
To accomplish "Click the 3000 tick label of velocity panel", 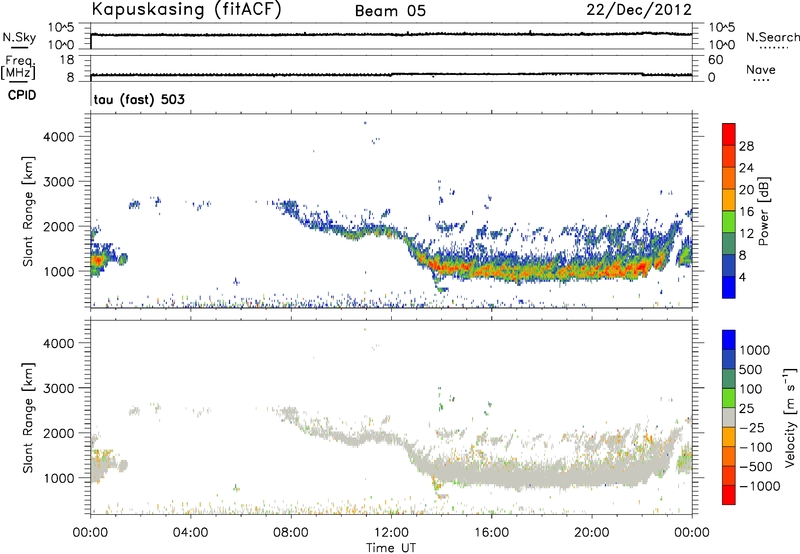I will point(58,388).
